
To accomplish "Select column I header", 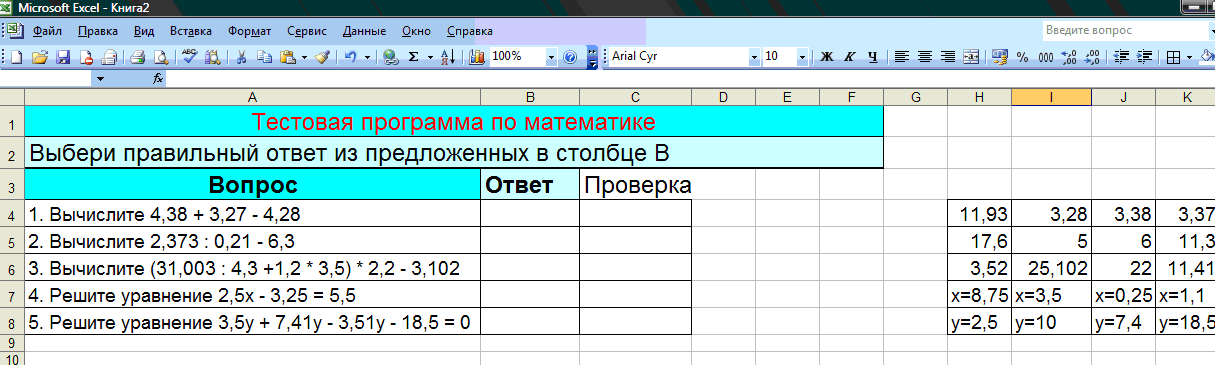I will pyautogui.click(x=1051, y=97).
